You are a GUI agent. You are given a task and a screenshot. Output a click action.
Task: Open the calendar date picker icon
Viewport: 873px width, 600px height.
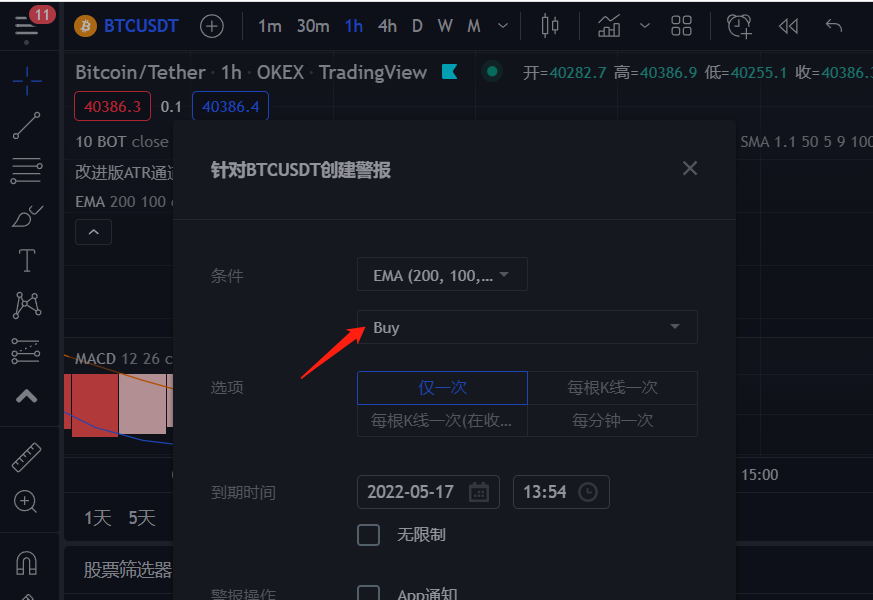pos(479,492)
